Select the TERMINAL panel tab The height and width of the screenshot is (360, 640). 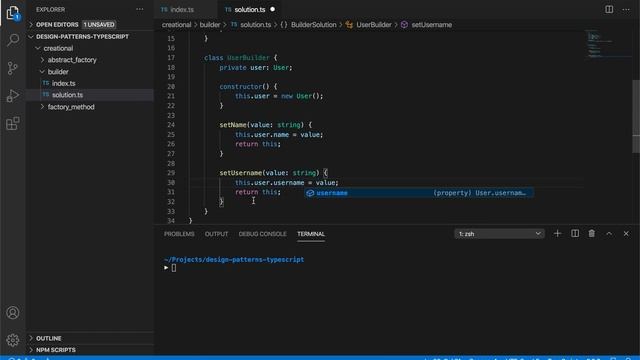(x=311, y=234)
